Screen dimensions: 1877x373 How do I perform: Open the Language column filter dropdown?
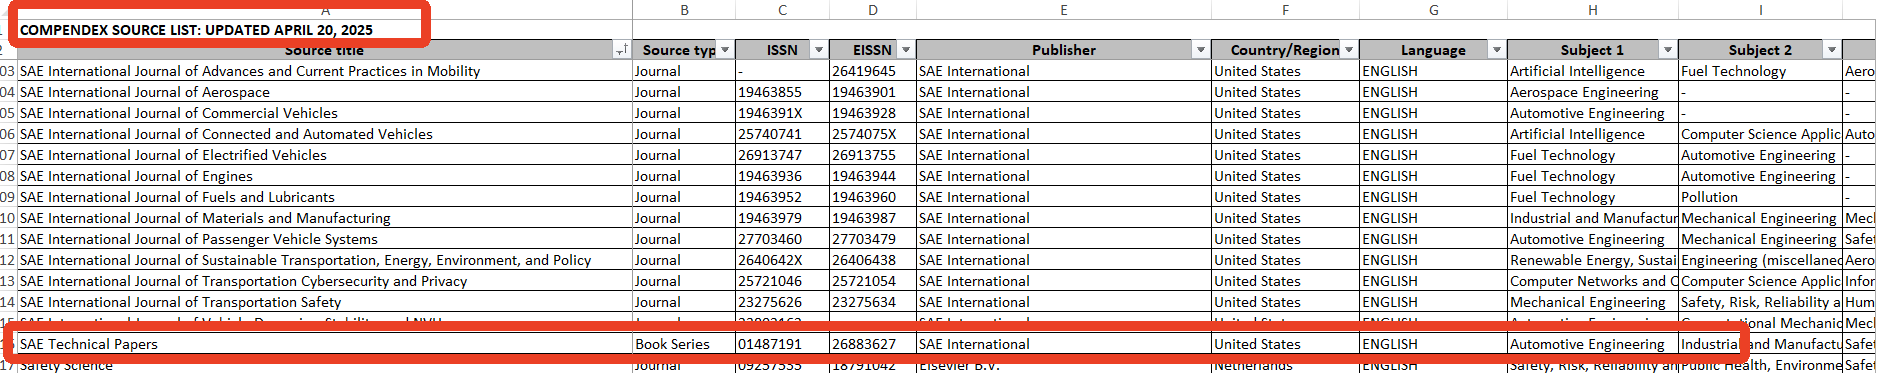click(x=1497, y=50)
